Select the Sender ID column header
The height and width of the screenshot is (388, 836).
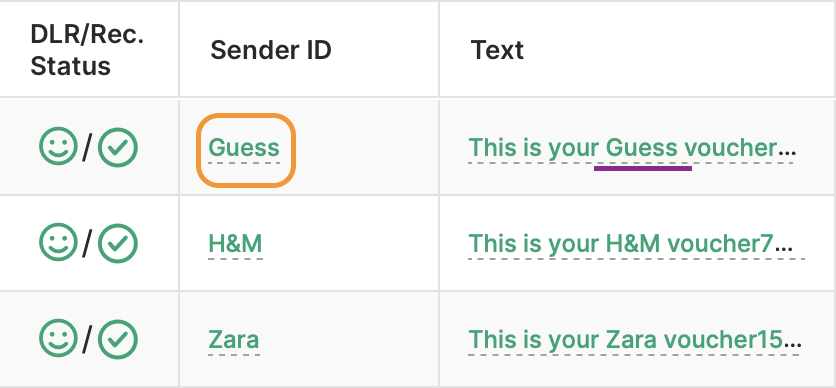click(x=271, y=50)
